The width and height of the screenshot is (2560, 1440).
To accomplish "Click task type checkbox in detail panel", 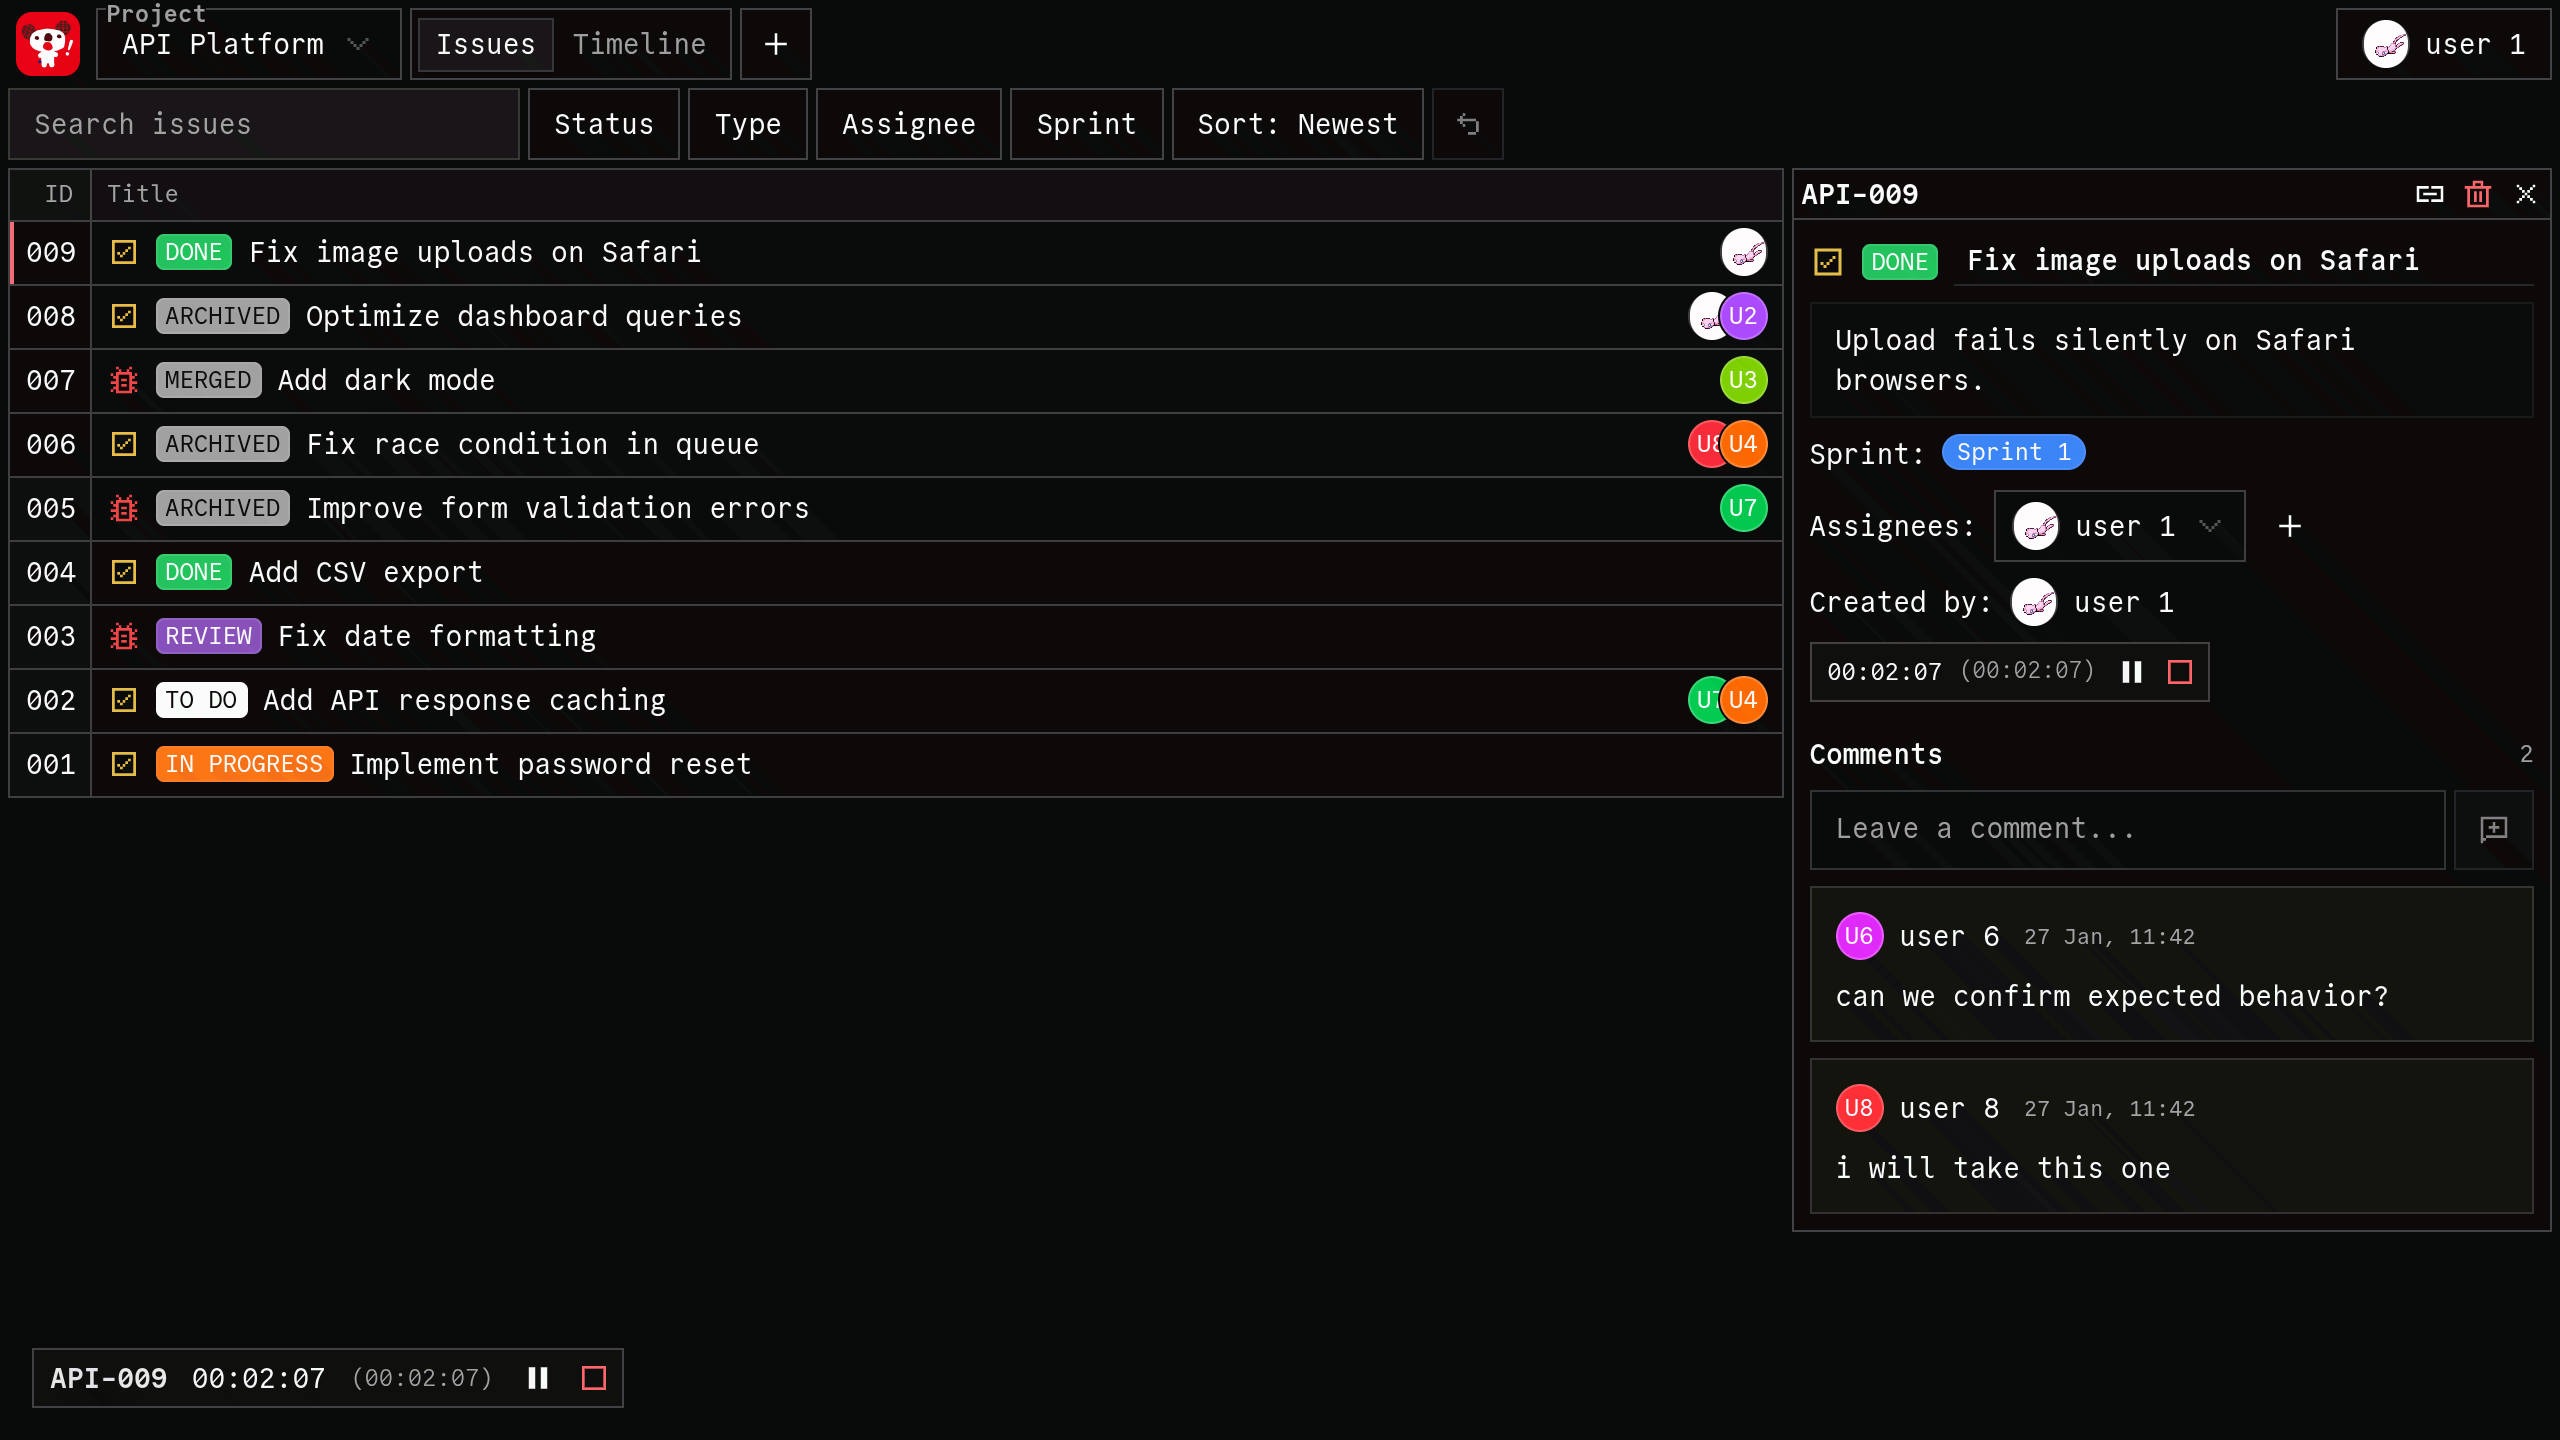I will coord(1827,262).
